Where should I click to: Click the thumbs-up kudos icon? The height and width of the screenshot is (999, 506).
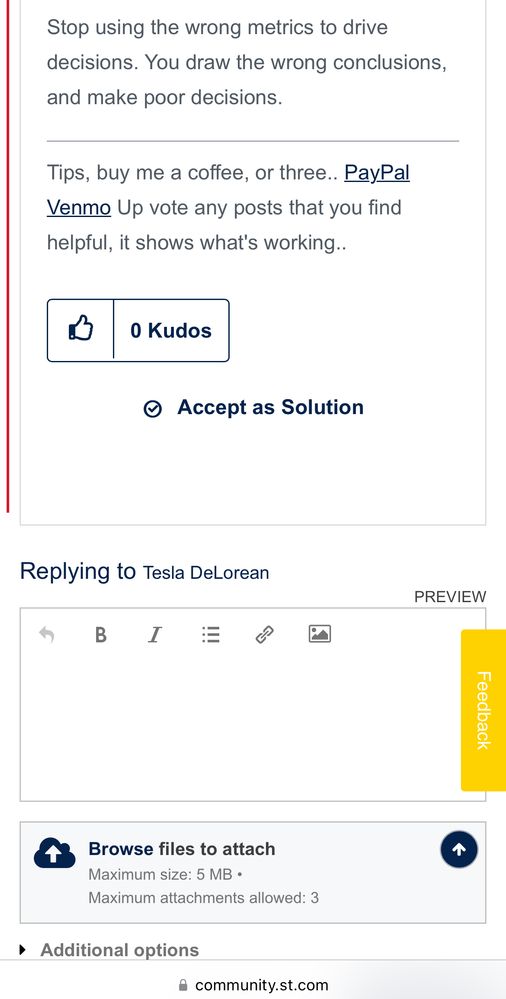click(80, 330)
